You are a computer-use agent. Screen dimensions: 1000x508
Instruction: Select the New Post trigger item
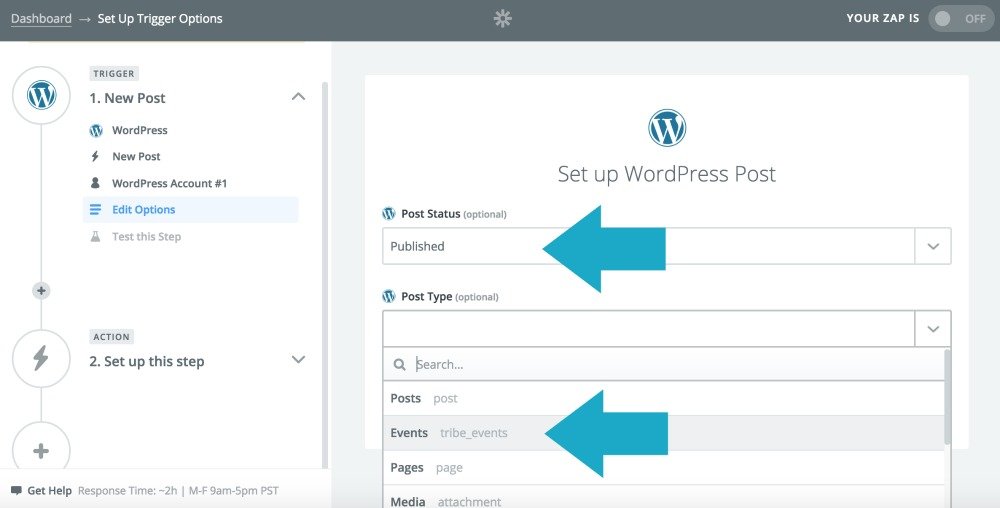click(x=136, y=156)
